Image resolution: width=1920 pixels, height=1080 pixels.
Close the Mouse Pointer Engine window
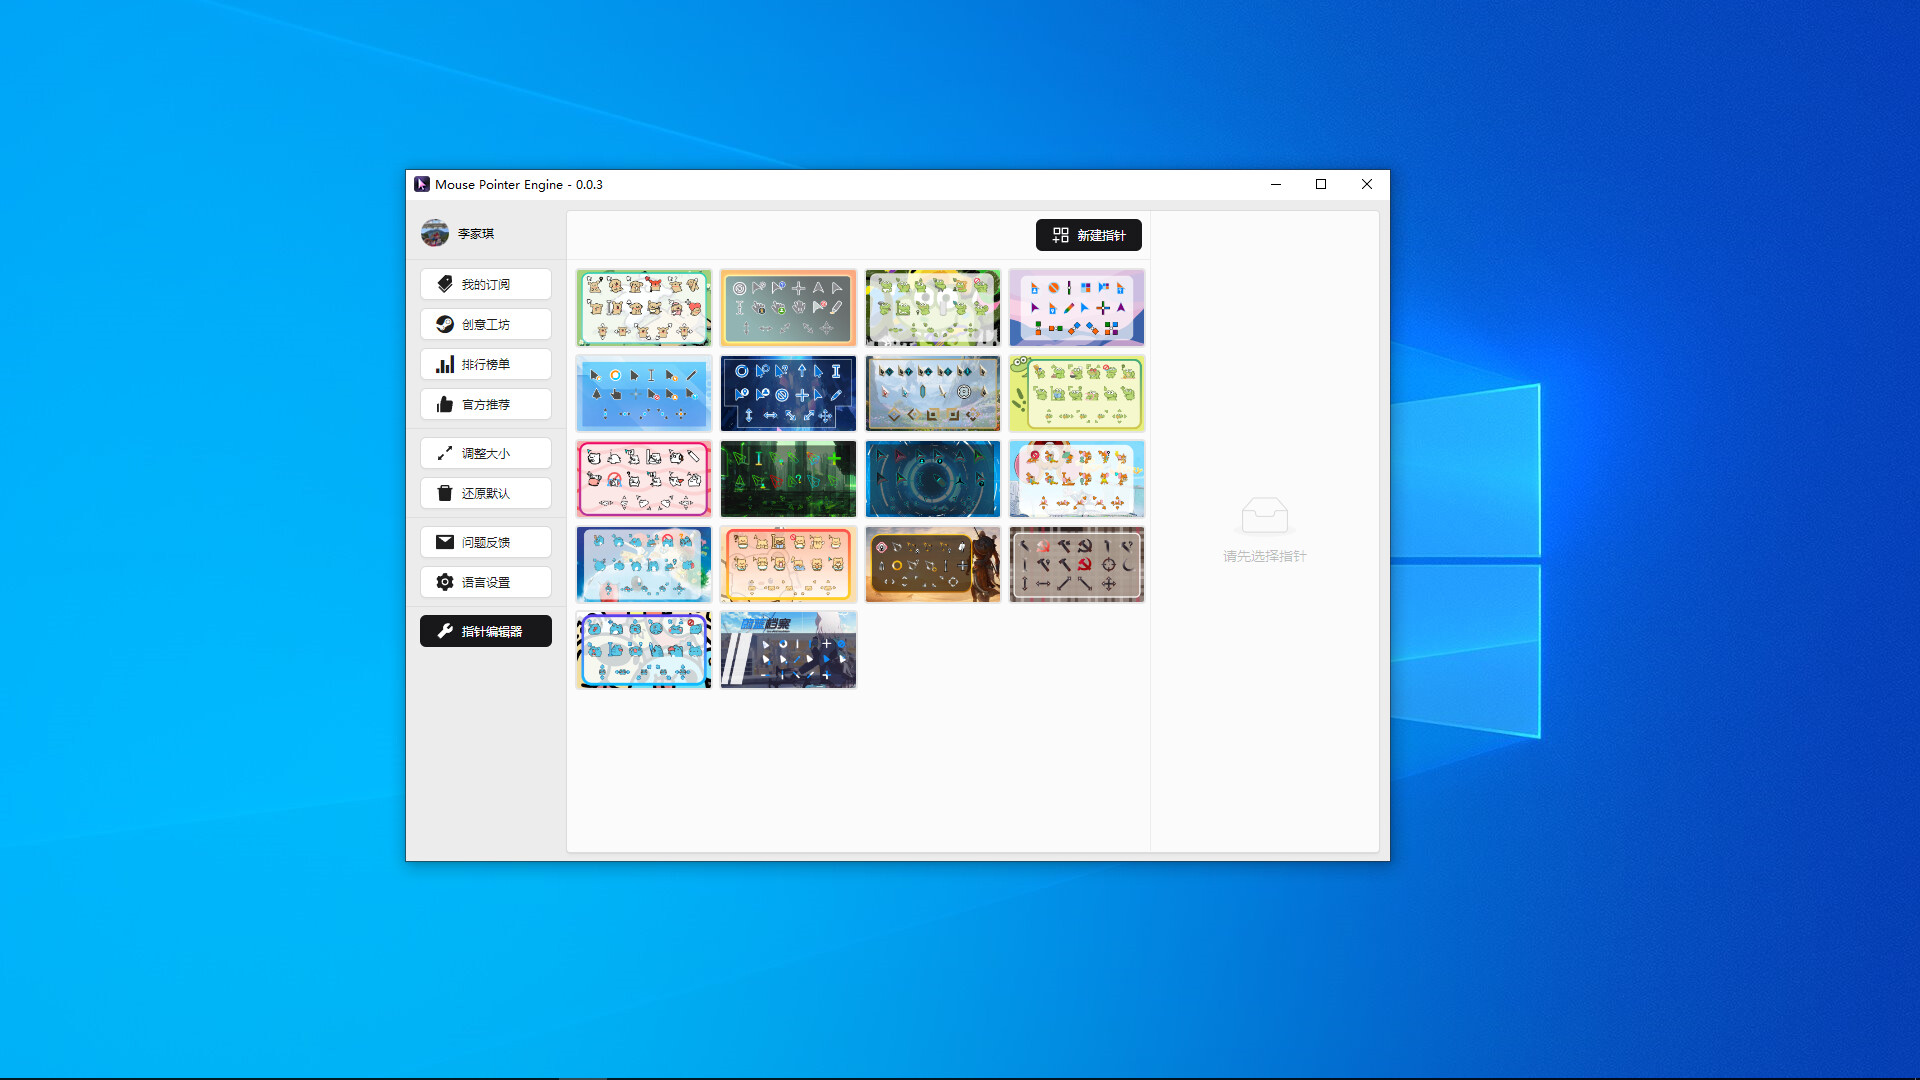point(1367,184)
